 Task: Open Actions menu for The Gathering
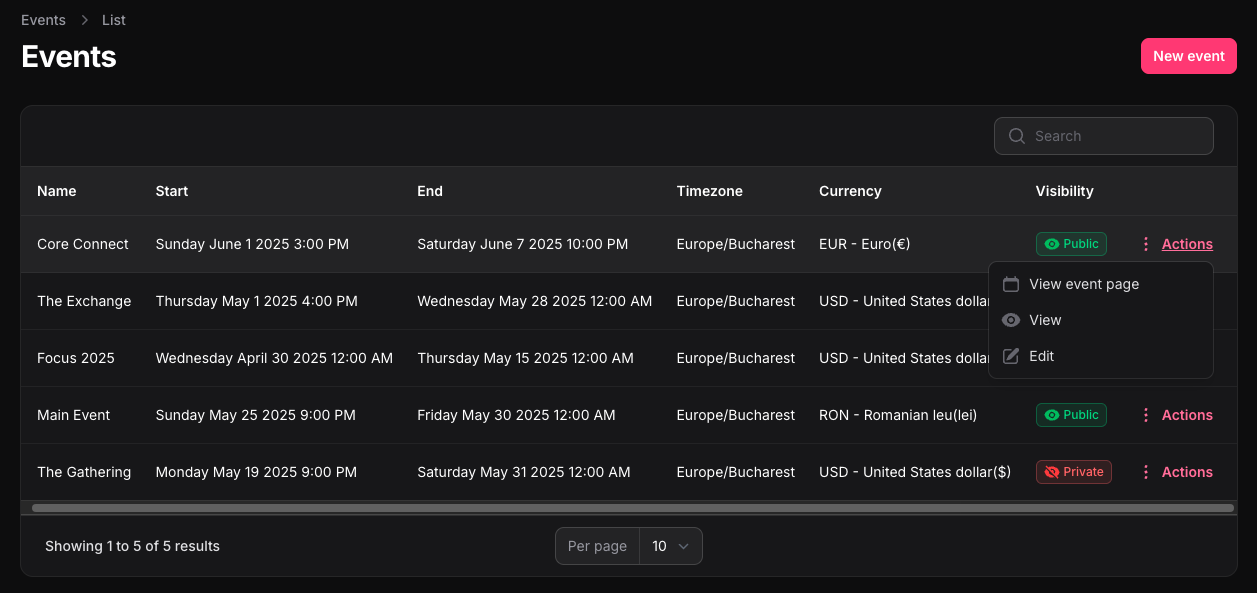coord(1187,472)
